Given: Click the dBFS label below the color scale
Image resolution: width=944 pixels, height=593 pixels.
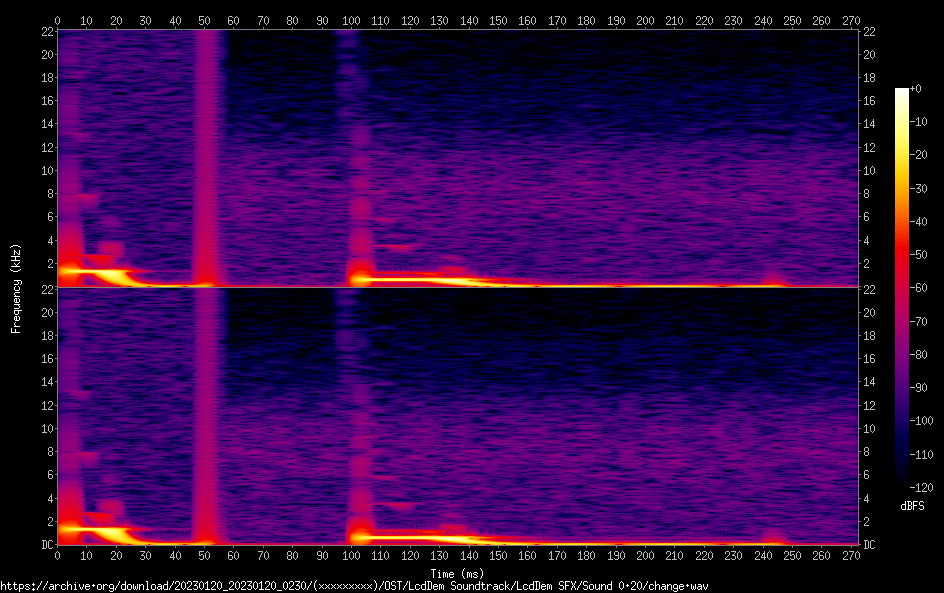Looking at the screenshot, I should point(911,507).
